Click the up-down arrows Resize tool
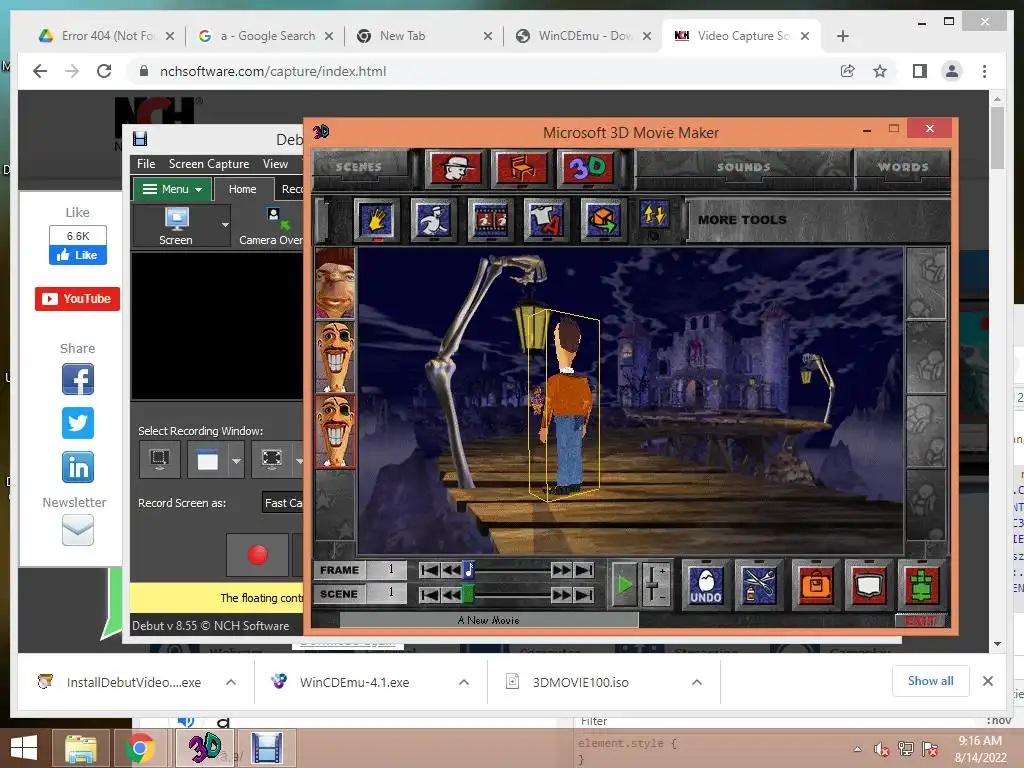 tap(654, 214)
